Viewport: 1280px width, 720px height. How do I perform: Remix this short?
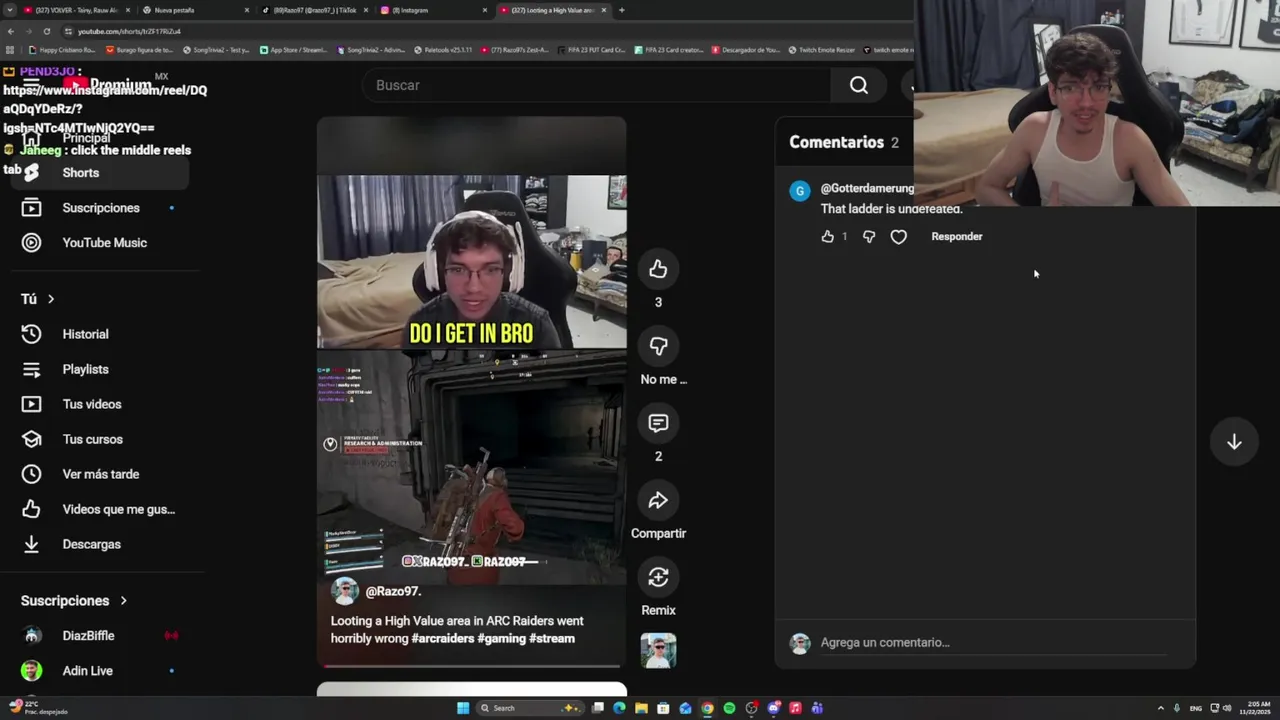pos(658,577)
